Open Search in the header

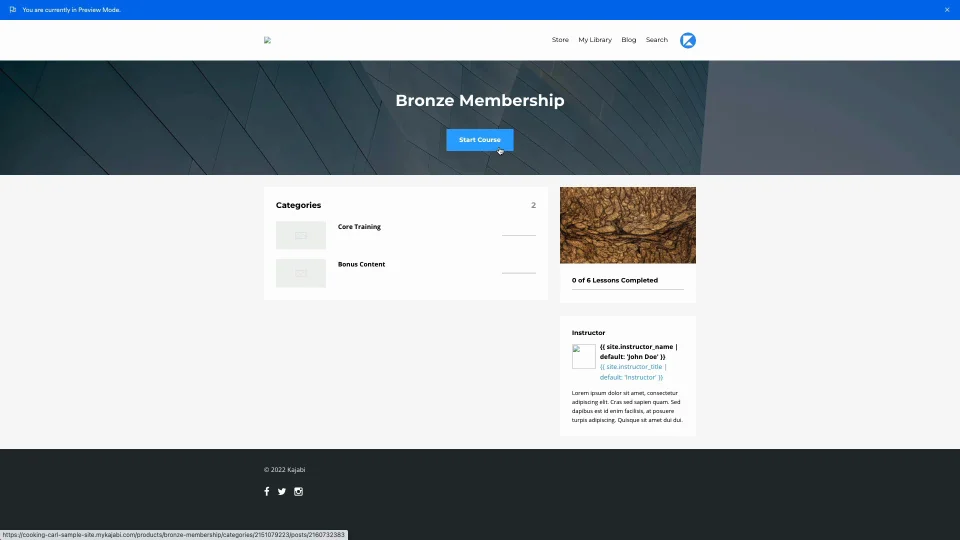click(x=656, y=40)
